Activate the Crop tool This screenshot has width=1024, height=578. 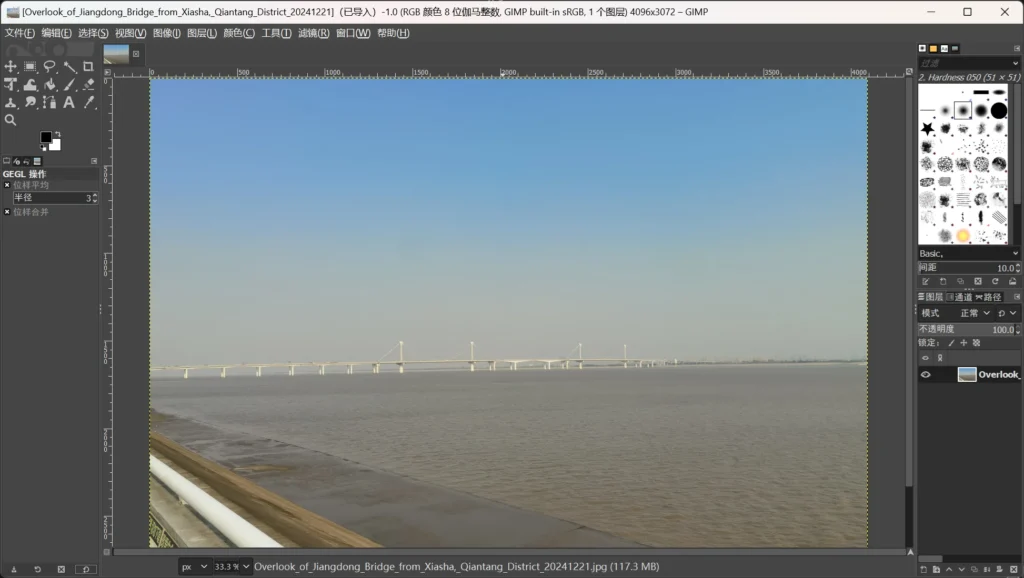tap(88, 67)
